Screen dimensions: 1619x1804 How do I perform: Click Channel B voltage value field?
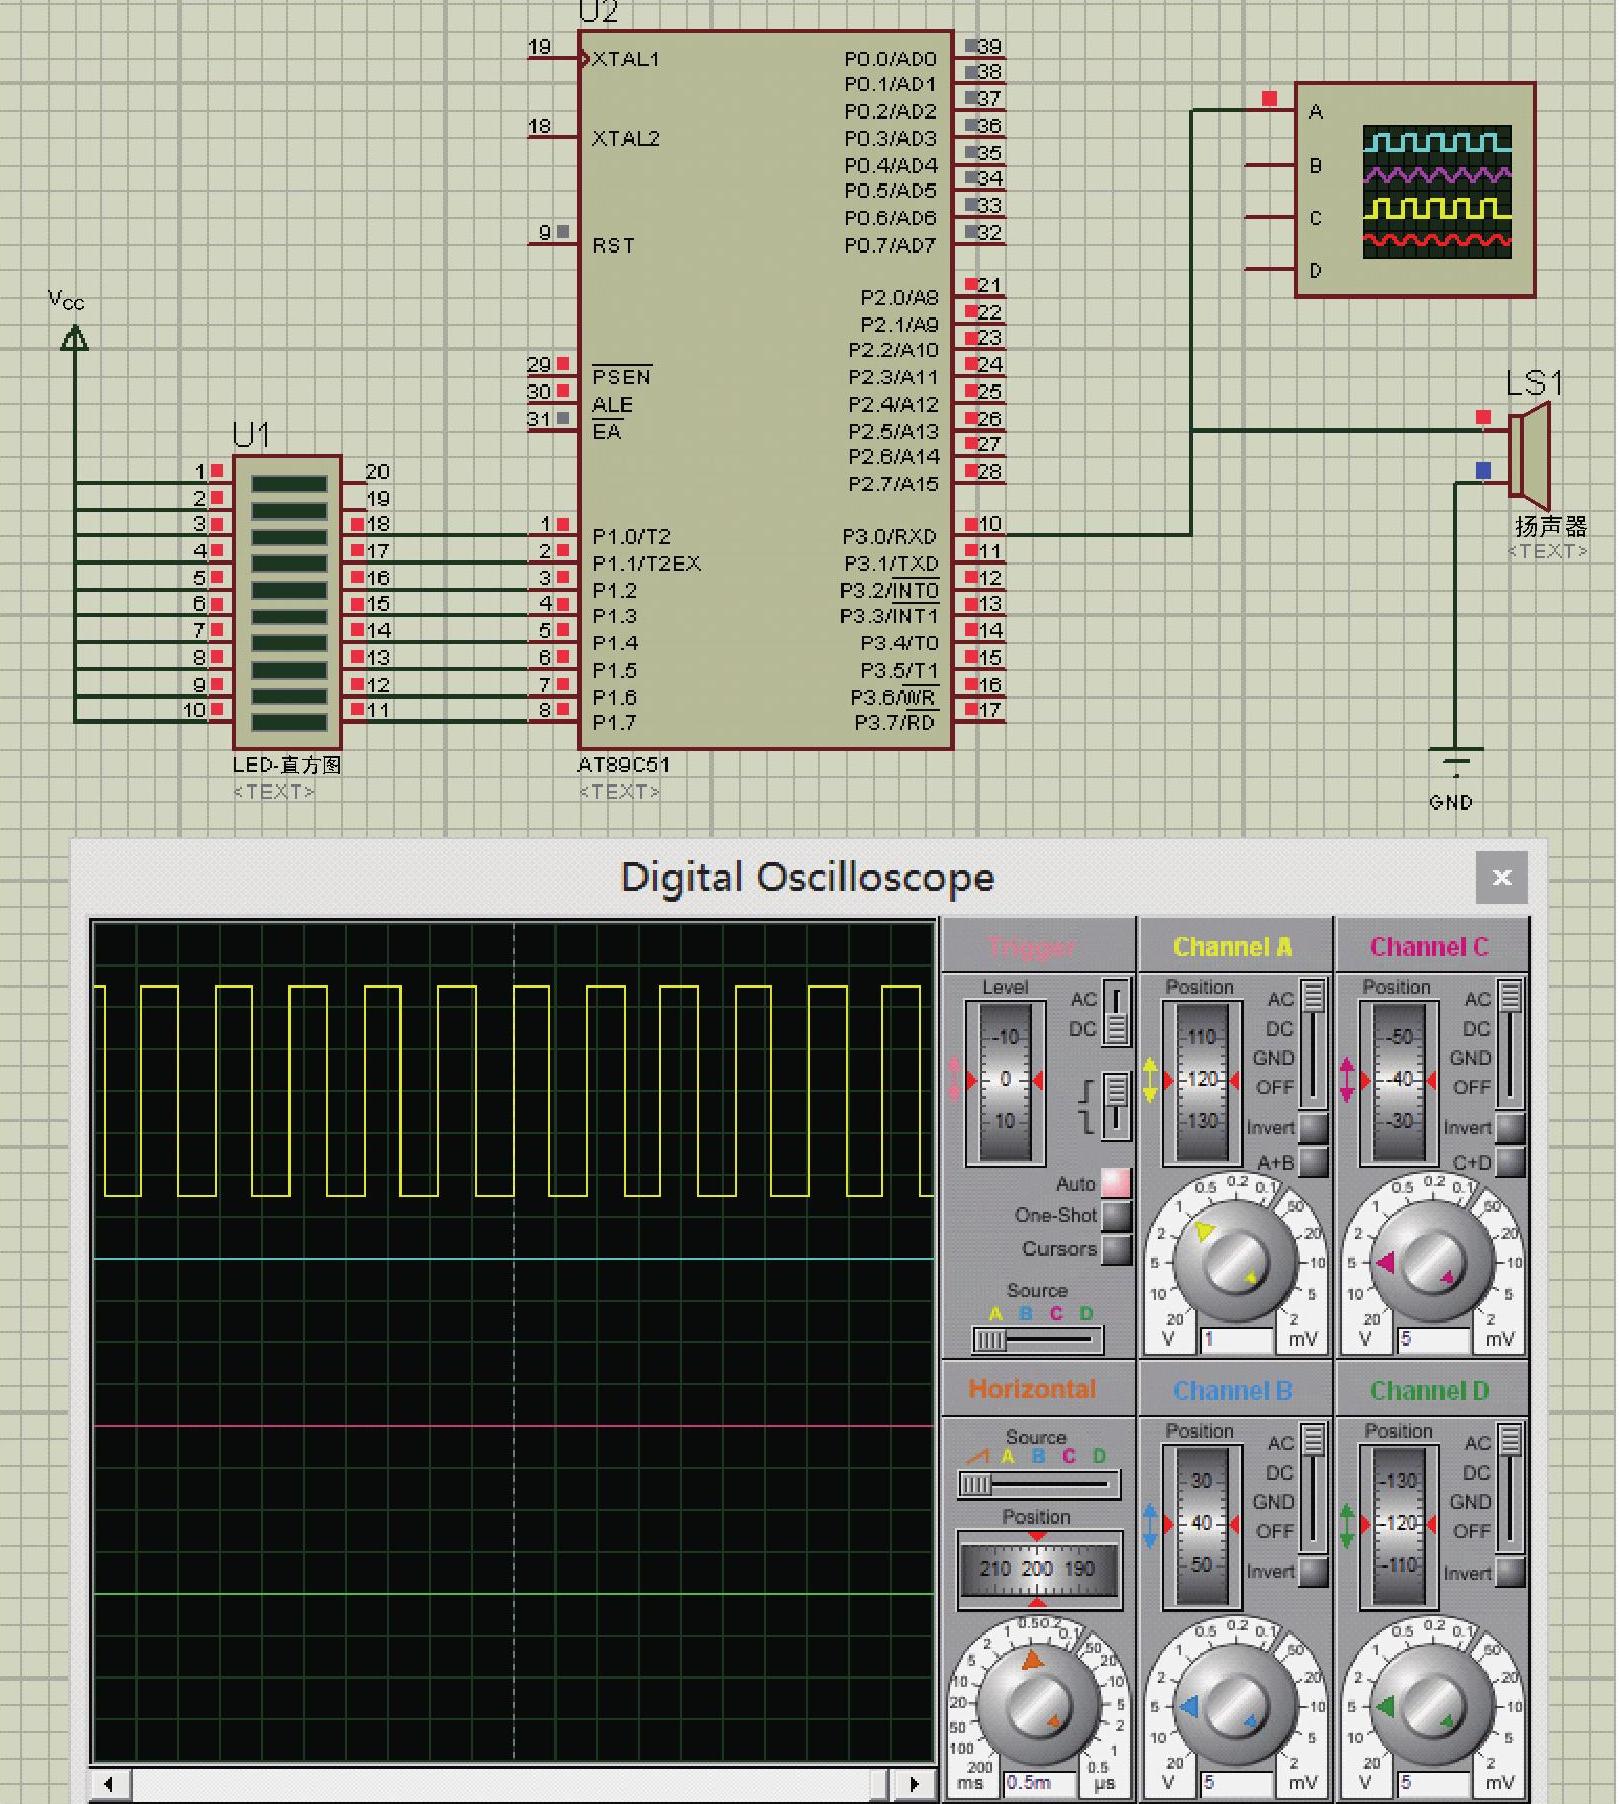coord(1237,1782)
